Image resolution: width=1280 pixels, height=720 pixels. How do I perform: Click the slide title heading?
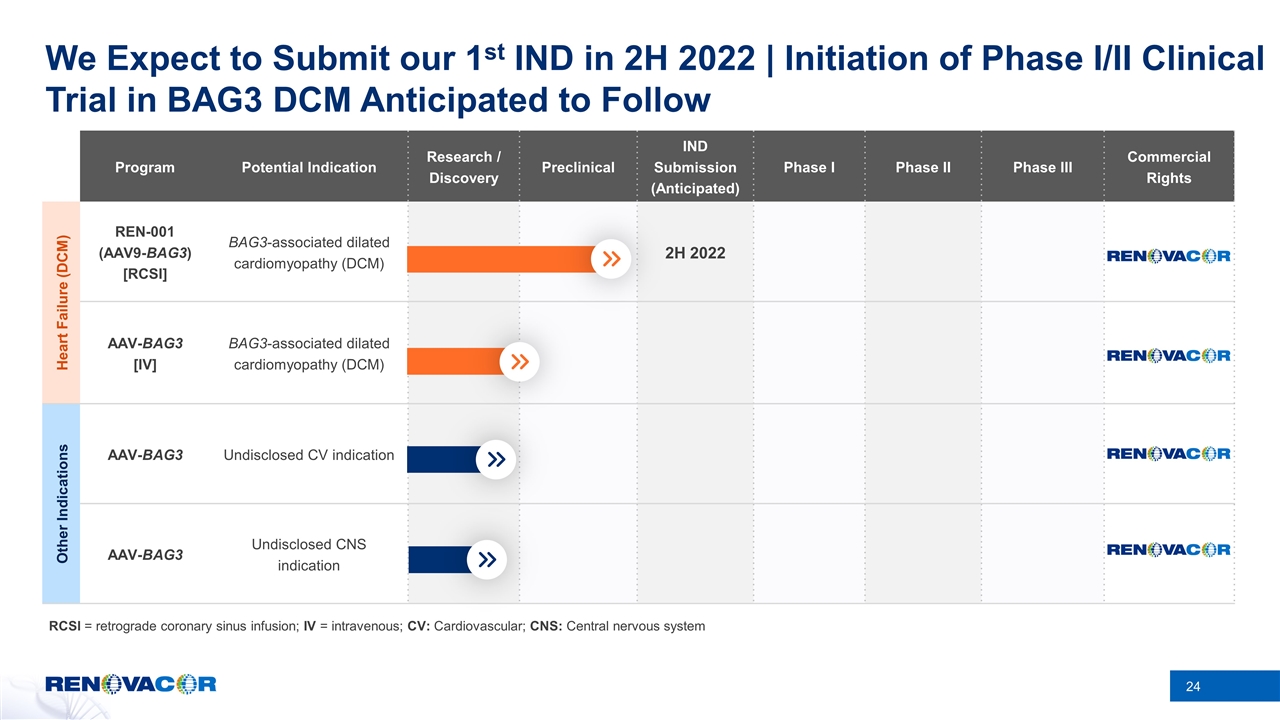655,79
